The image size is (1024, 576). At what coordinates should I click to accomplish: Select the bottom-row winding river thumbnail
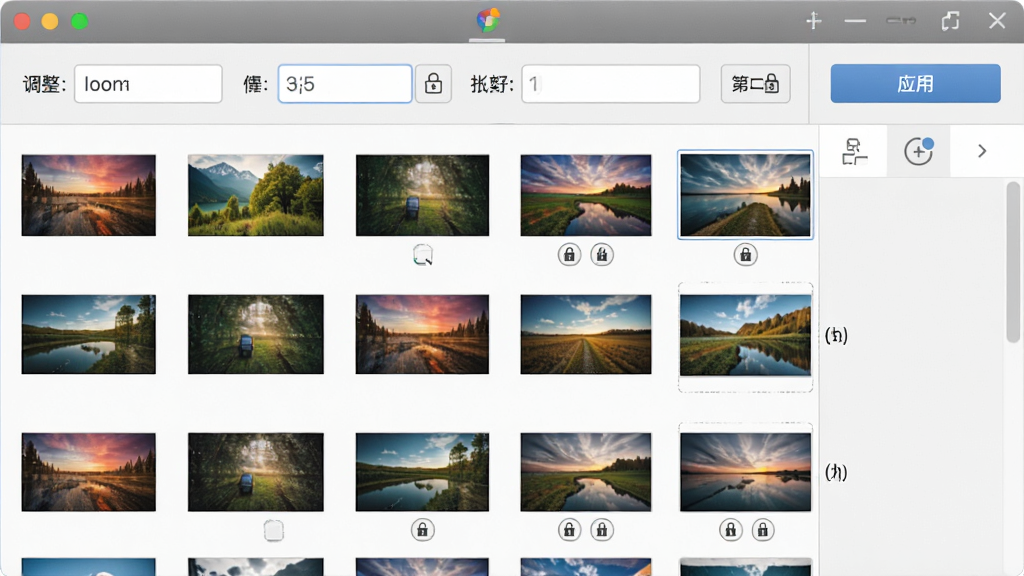[x=586, y=472]
